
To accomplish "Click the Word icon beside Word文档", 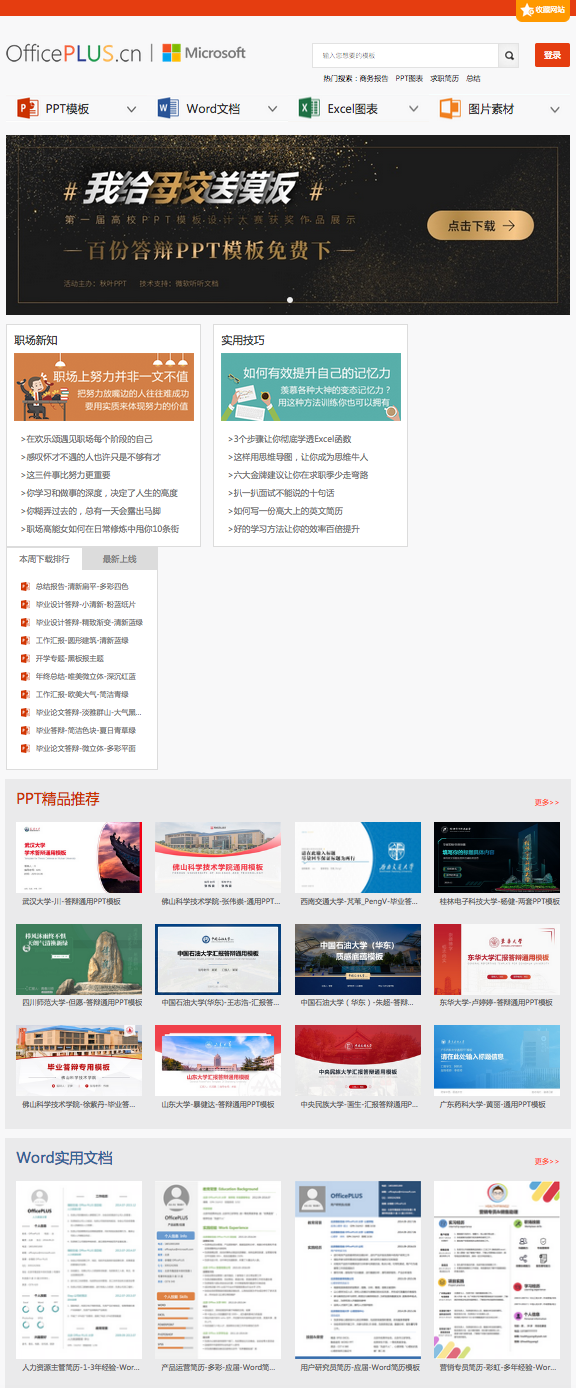I will coord(167,108).
